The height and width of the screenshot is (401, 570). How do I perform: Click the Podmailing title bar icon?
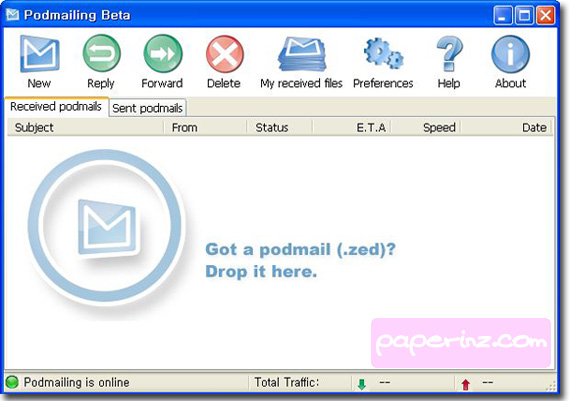pyautogui.click(x=12, y=15)
